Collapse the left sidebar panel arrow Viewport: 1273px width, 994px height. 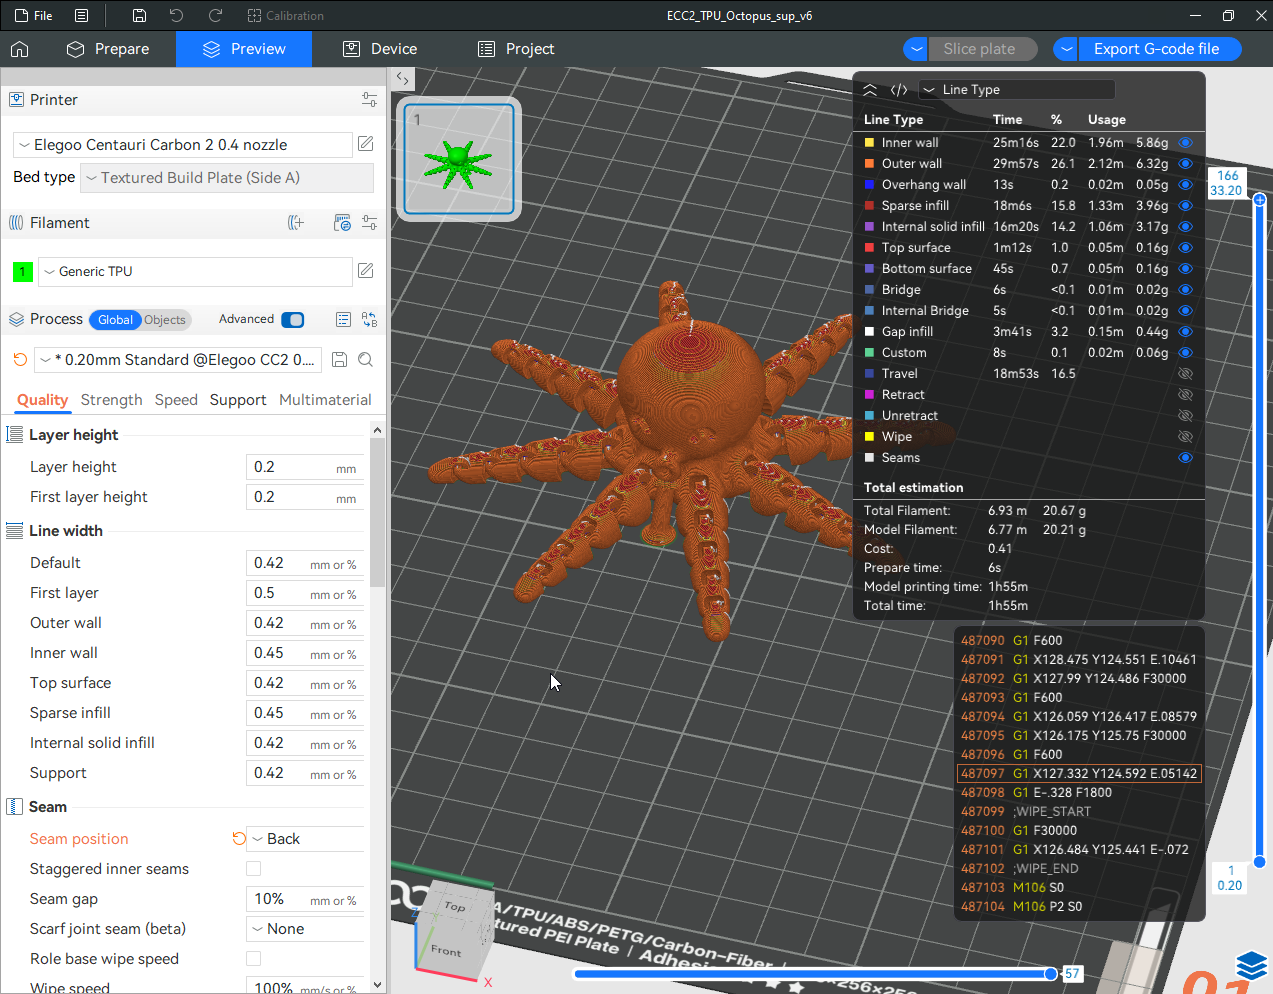click(402, 78)
